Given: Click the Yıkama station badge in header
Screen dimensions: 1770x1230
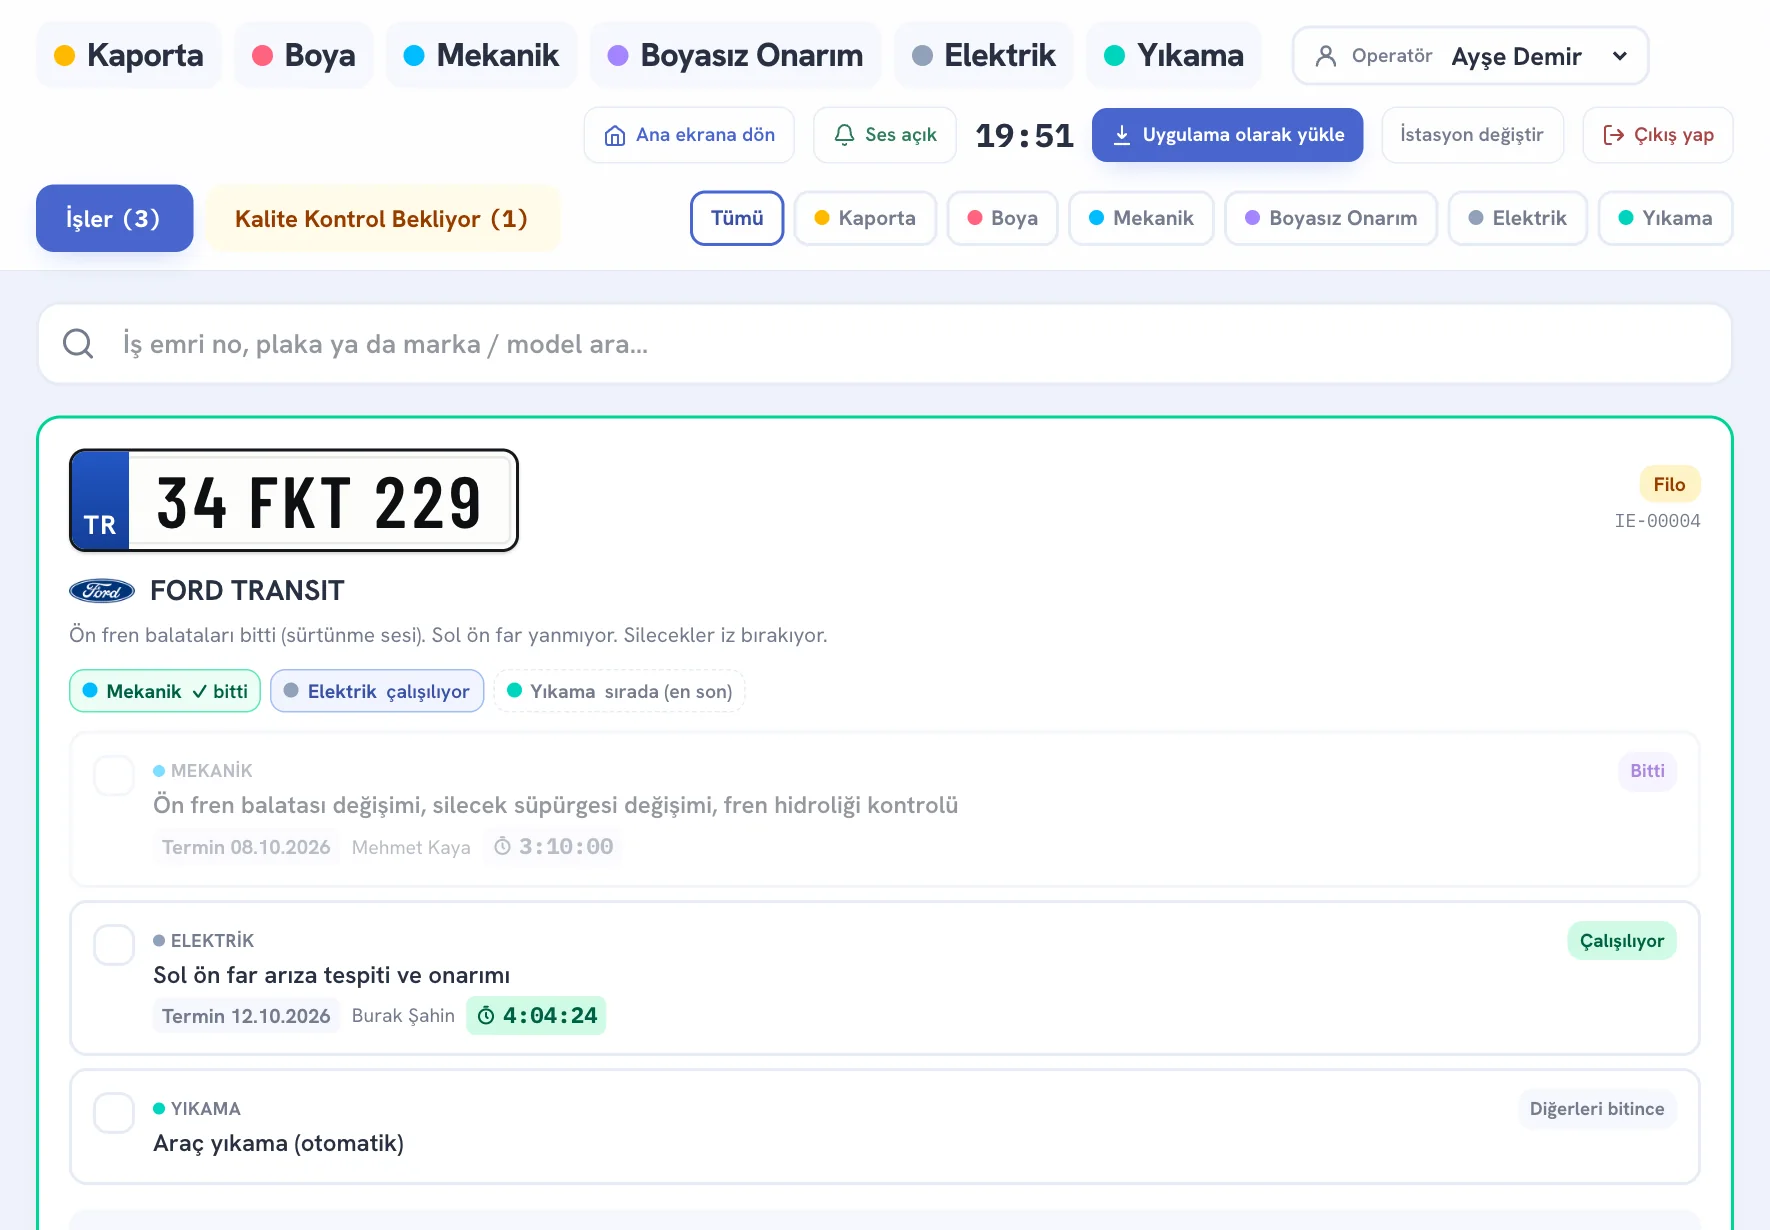Looking at the screenshot, I should [1174, 55].
